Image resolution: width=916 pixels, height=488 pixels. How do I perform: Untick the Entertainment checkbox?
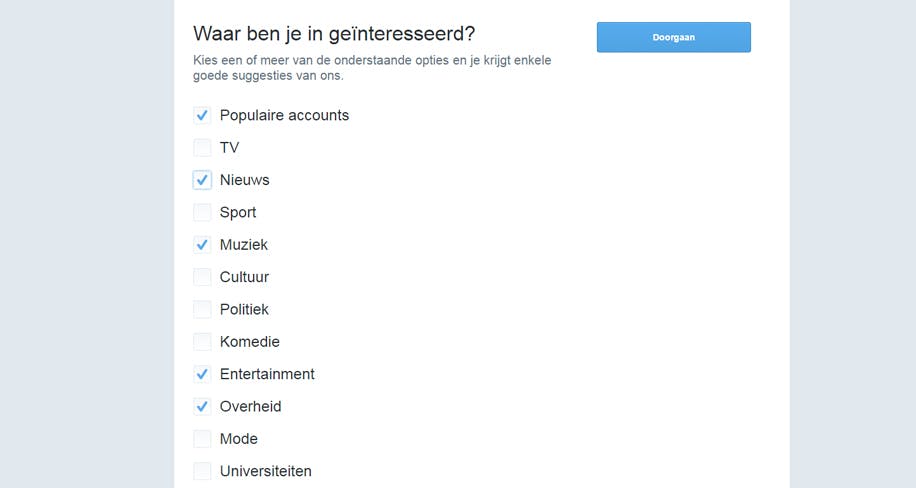(202, 374)
